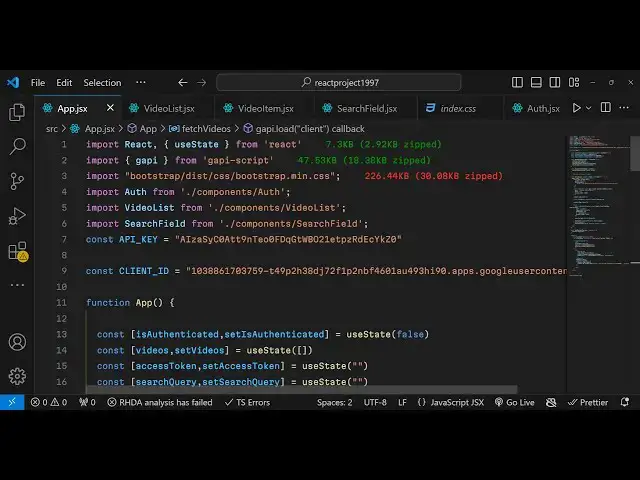The width and height of the screenshot is (640, 480).
Task: Click the VS Code logo icon
Action: pyautogui.click(x=13, y=82)
